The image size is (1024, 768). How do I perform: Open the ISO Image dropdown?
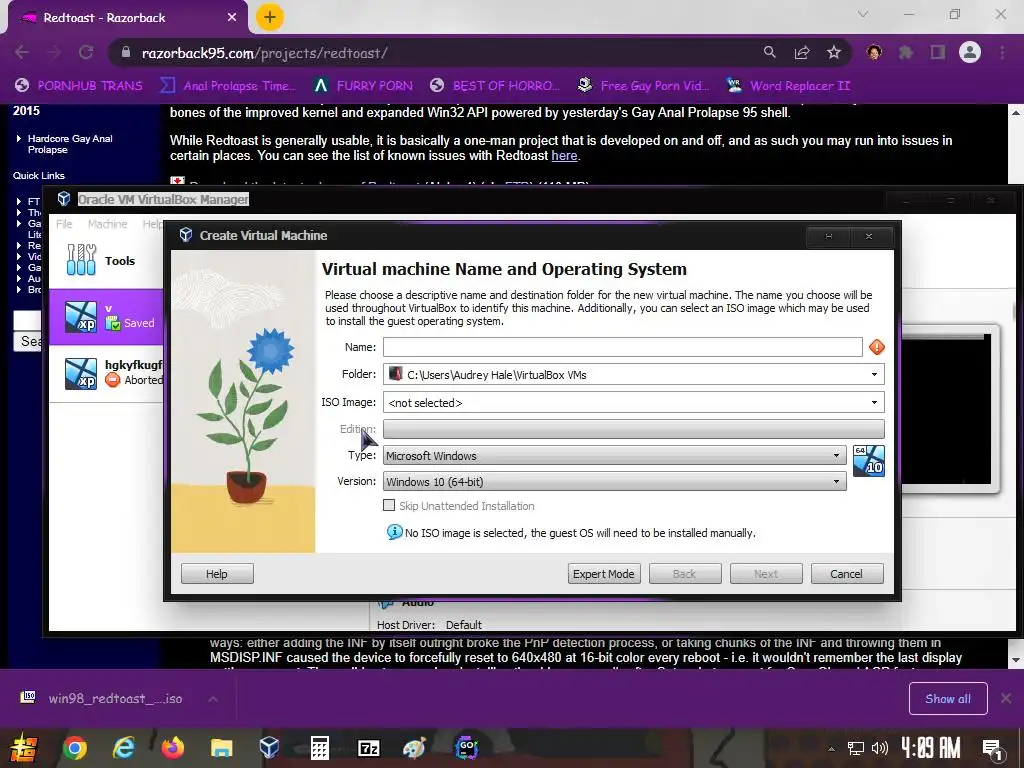[x=874, y=402]
